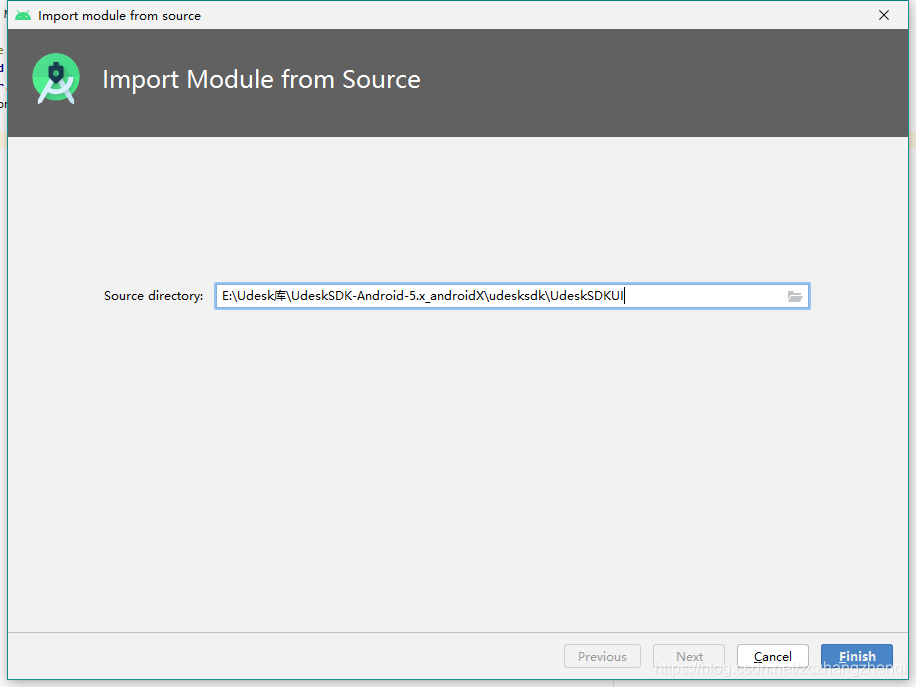
Task: Click the Source directory label
Action: pyautogui.click(x=154, y=296)
